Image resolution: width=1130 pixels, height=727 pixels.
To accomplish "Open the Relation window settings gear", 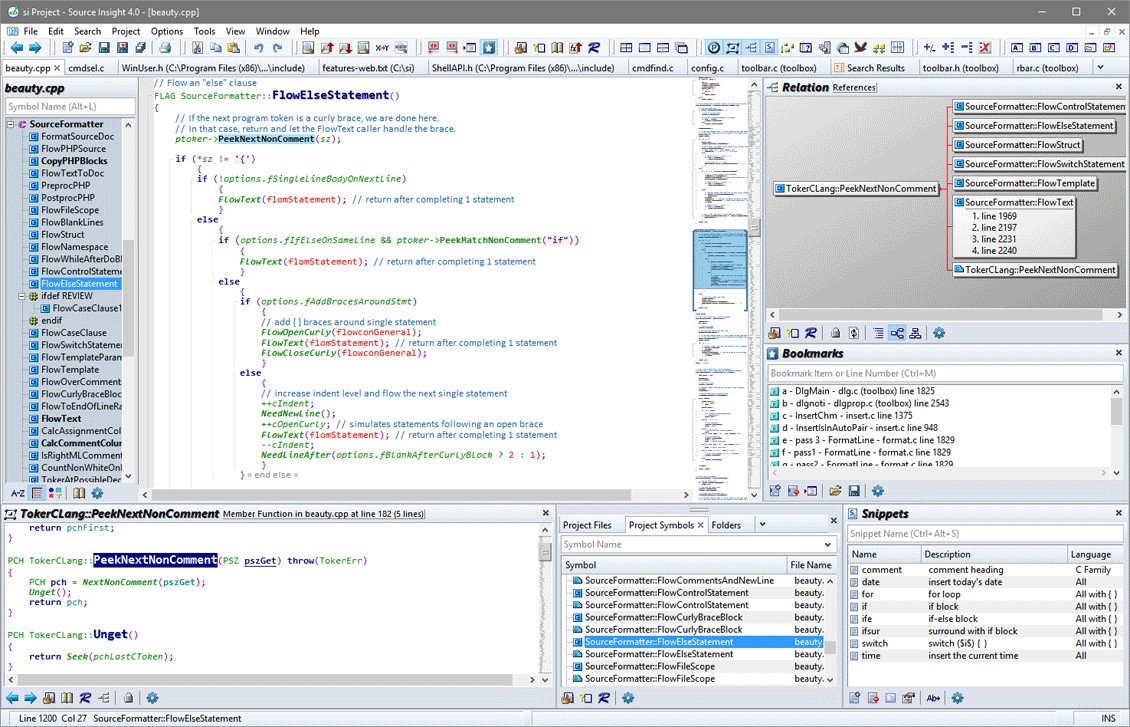I will [939, 333].
